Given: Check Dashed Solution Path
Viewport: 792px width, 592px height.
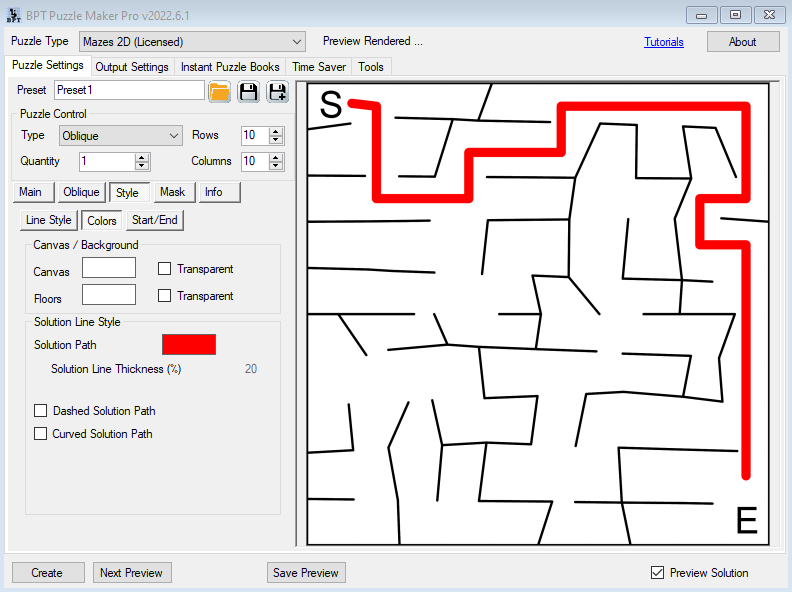Looking at the screenshot, I should click(40, 410).
